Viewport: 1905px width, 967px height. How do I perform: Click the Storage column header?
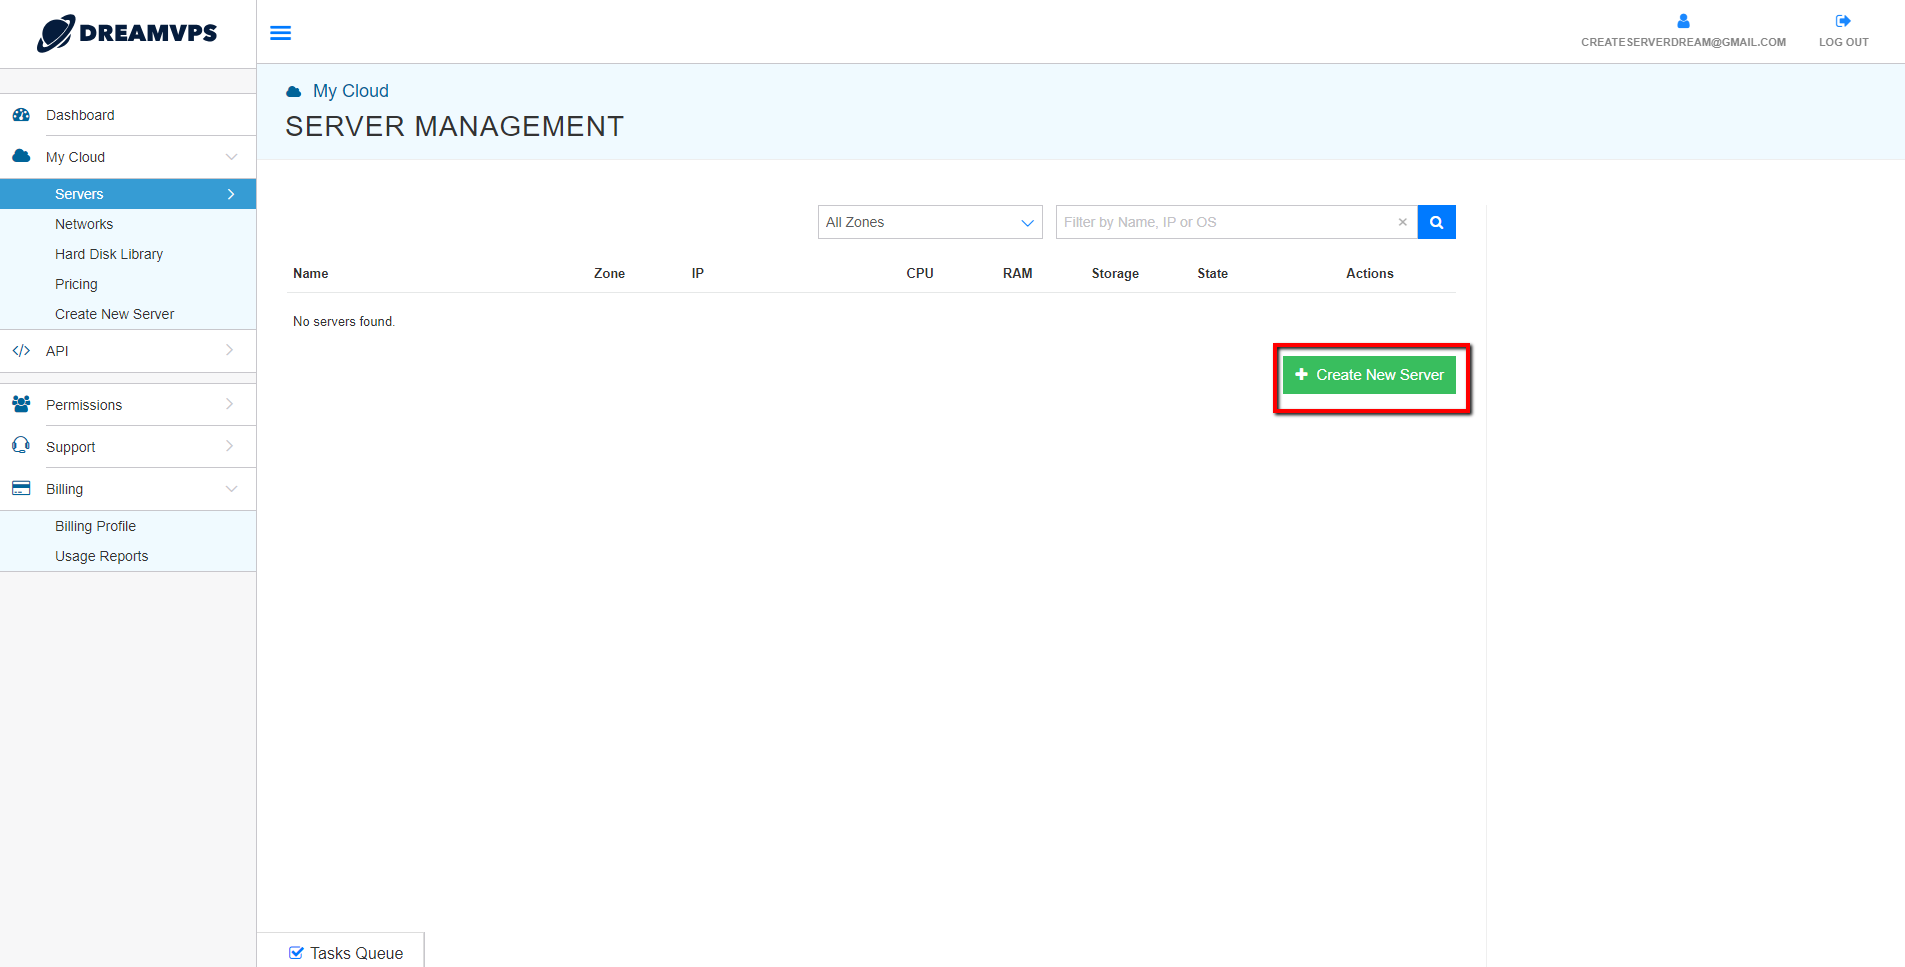point(1115,273)
